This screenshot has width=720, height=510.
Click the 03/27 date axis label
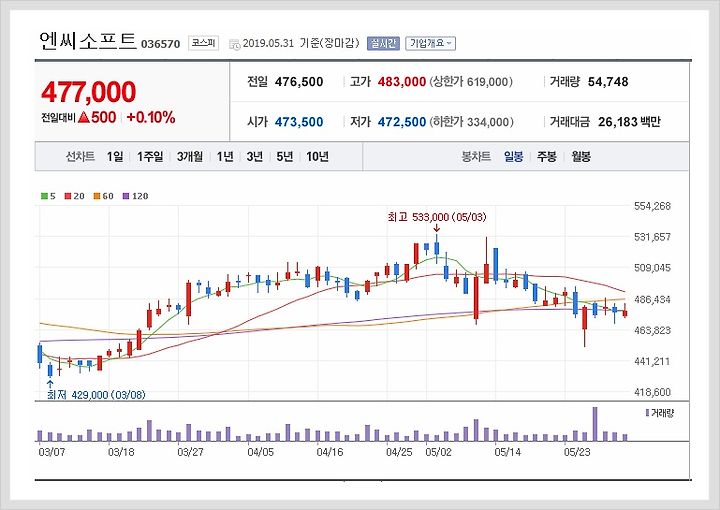click(x=190, y=452)
